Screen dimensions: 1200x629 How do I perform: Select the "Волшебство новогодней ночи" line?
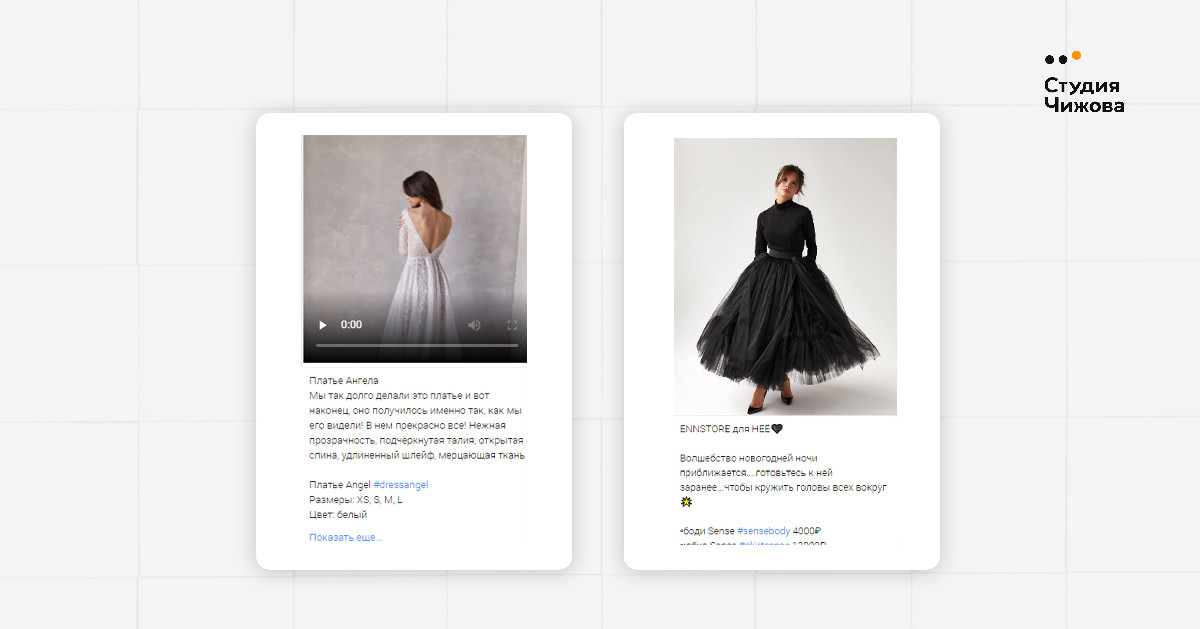point(748,458)
